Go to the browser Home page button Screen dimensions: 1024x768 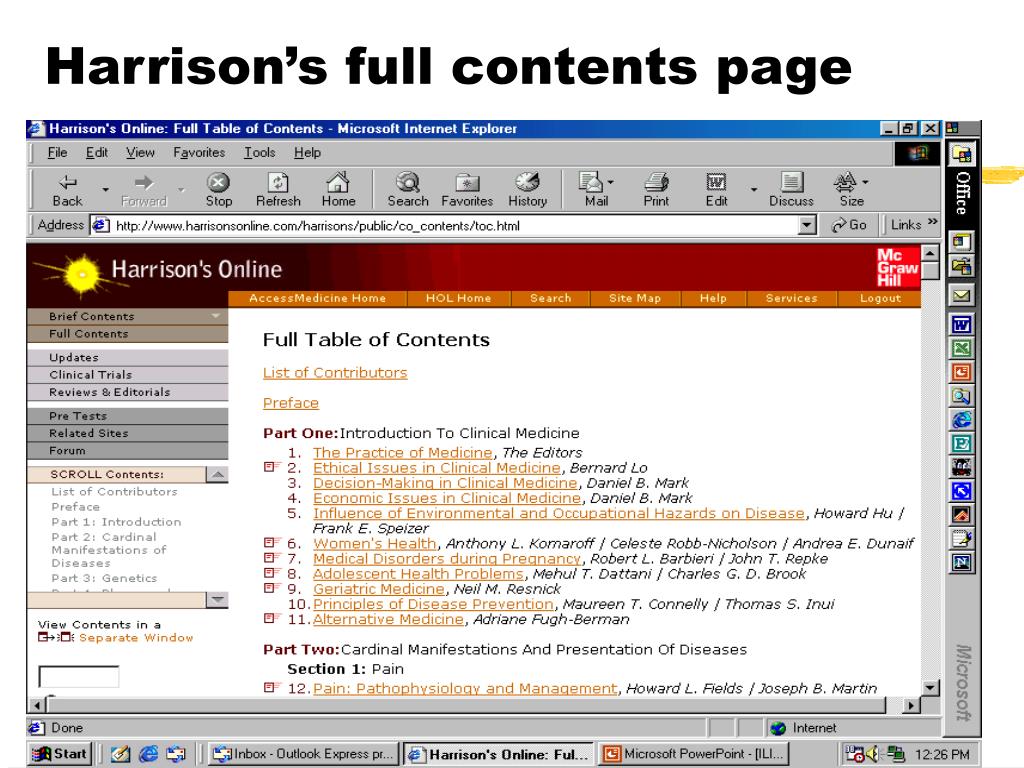click(x=338, y=189)
